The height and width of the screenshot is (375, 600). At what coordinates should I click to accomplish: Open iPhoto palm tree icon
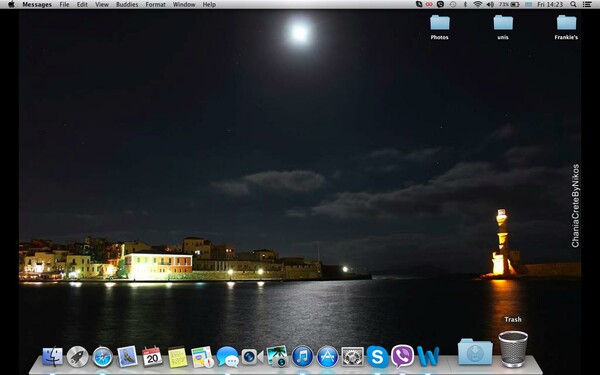pyautogui.click(x=277, y=356)
